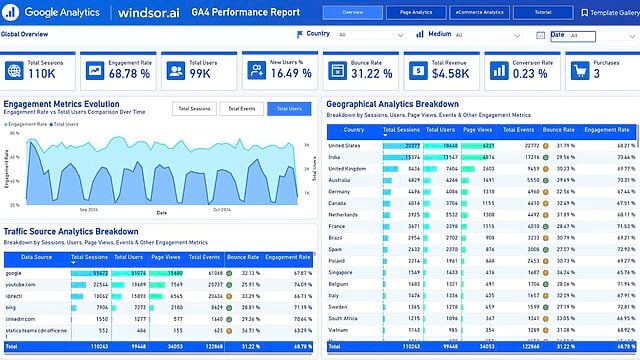Image resolution: width=640 pixels, height=360 pixels.
Task: Click Bounce Rate header in Geographical table
Action: (558, 130)
